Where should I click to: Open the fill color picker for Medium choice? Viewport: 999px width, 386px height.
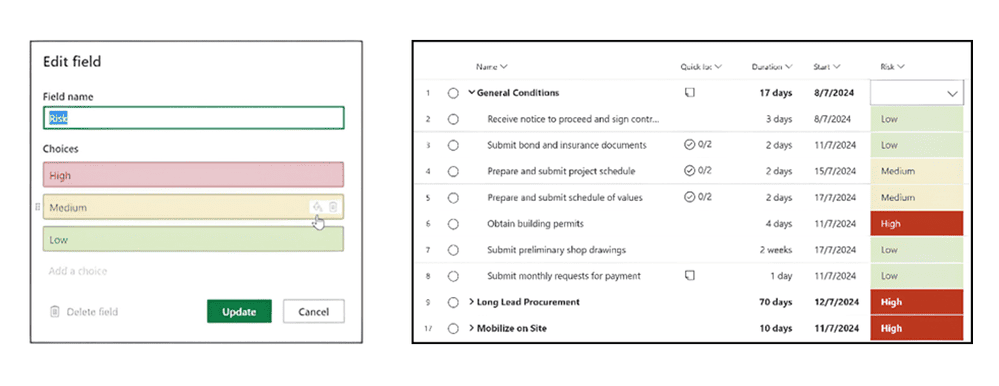(x=318, y=207)
